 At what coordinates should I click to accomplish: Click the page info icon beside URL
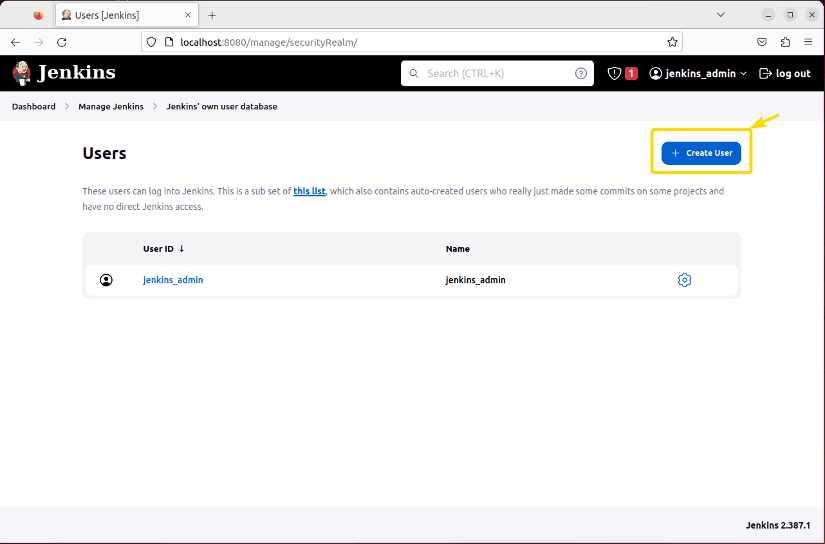169,42
